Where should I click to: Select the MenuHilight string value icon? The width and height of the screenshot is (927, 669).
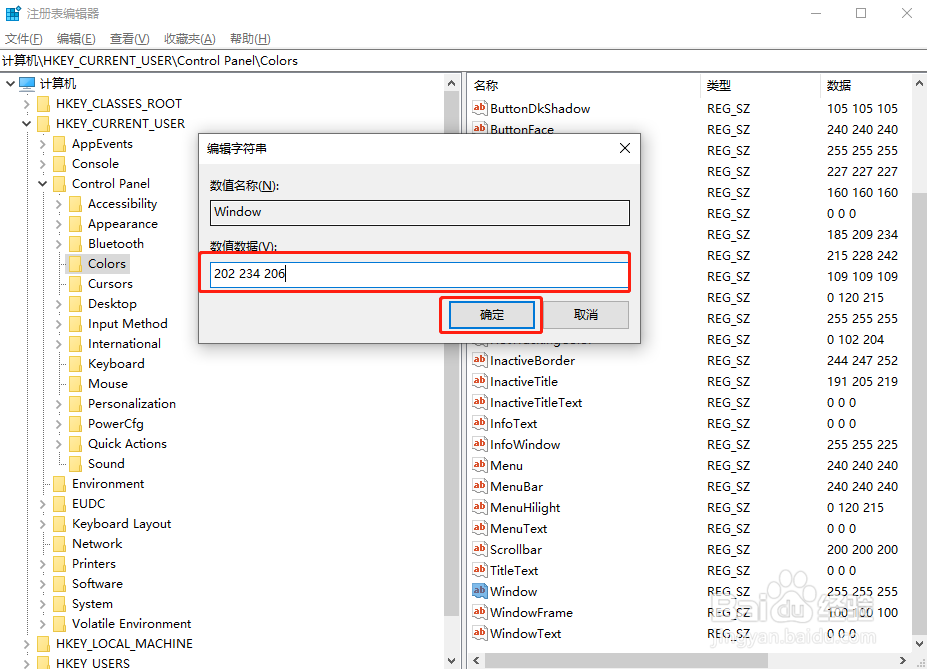[479, 507]
